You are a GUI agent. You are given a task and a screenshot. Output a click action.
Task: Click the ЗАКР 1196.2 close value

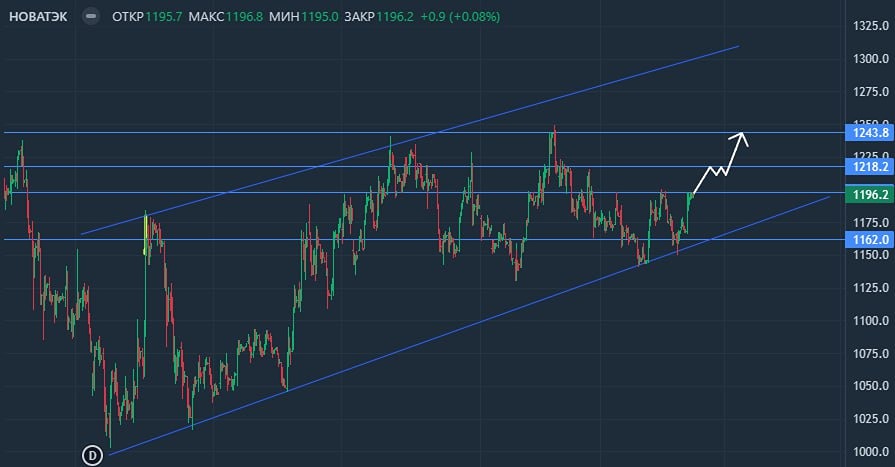pyautogui.click(x=378, y=17)
